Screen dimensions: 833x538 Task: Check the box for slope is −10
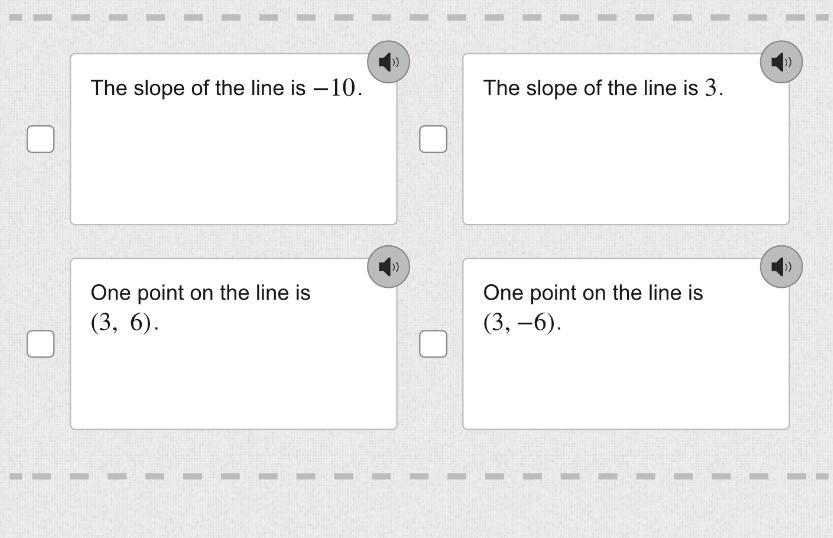(40, 139)
